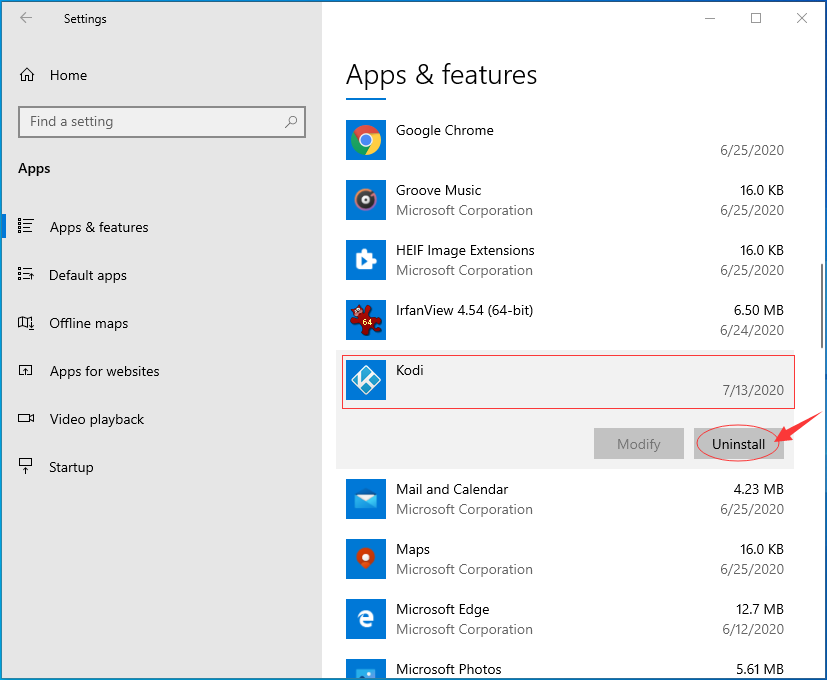Viewport: 827px width, 680px height.
Task: Select Apps & features in sidebar
Action: pos(99,227)
